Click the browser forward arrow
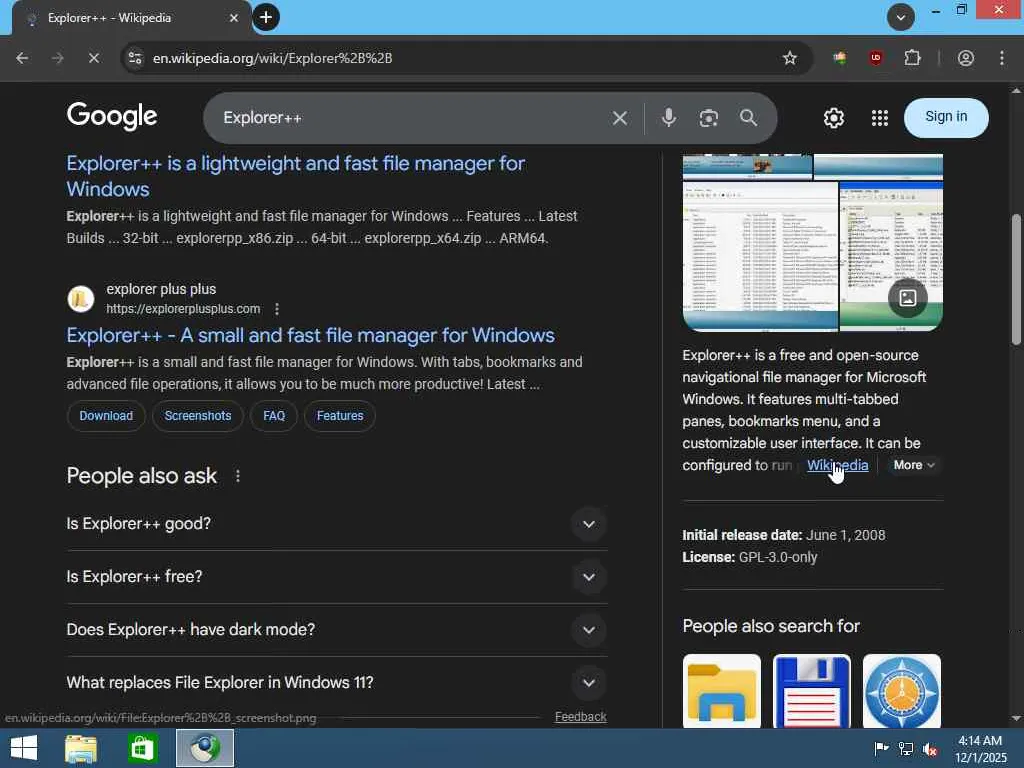The height and width of the screenshot is (768, 1024). pyautogui.click(x=58, y=58)
